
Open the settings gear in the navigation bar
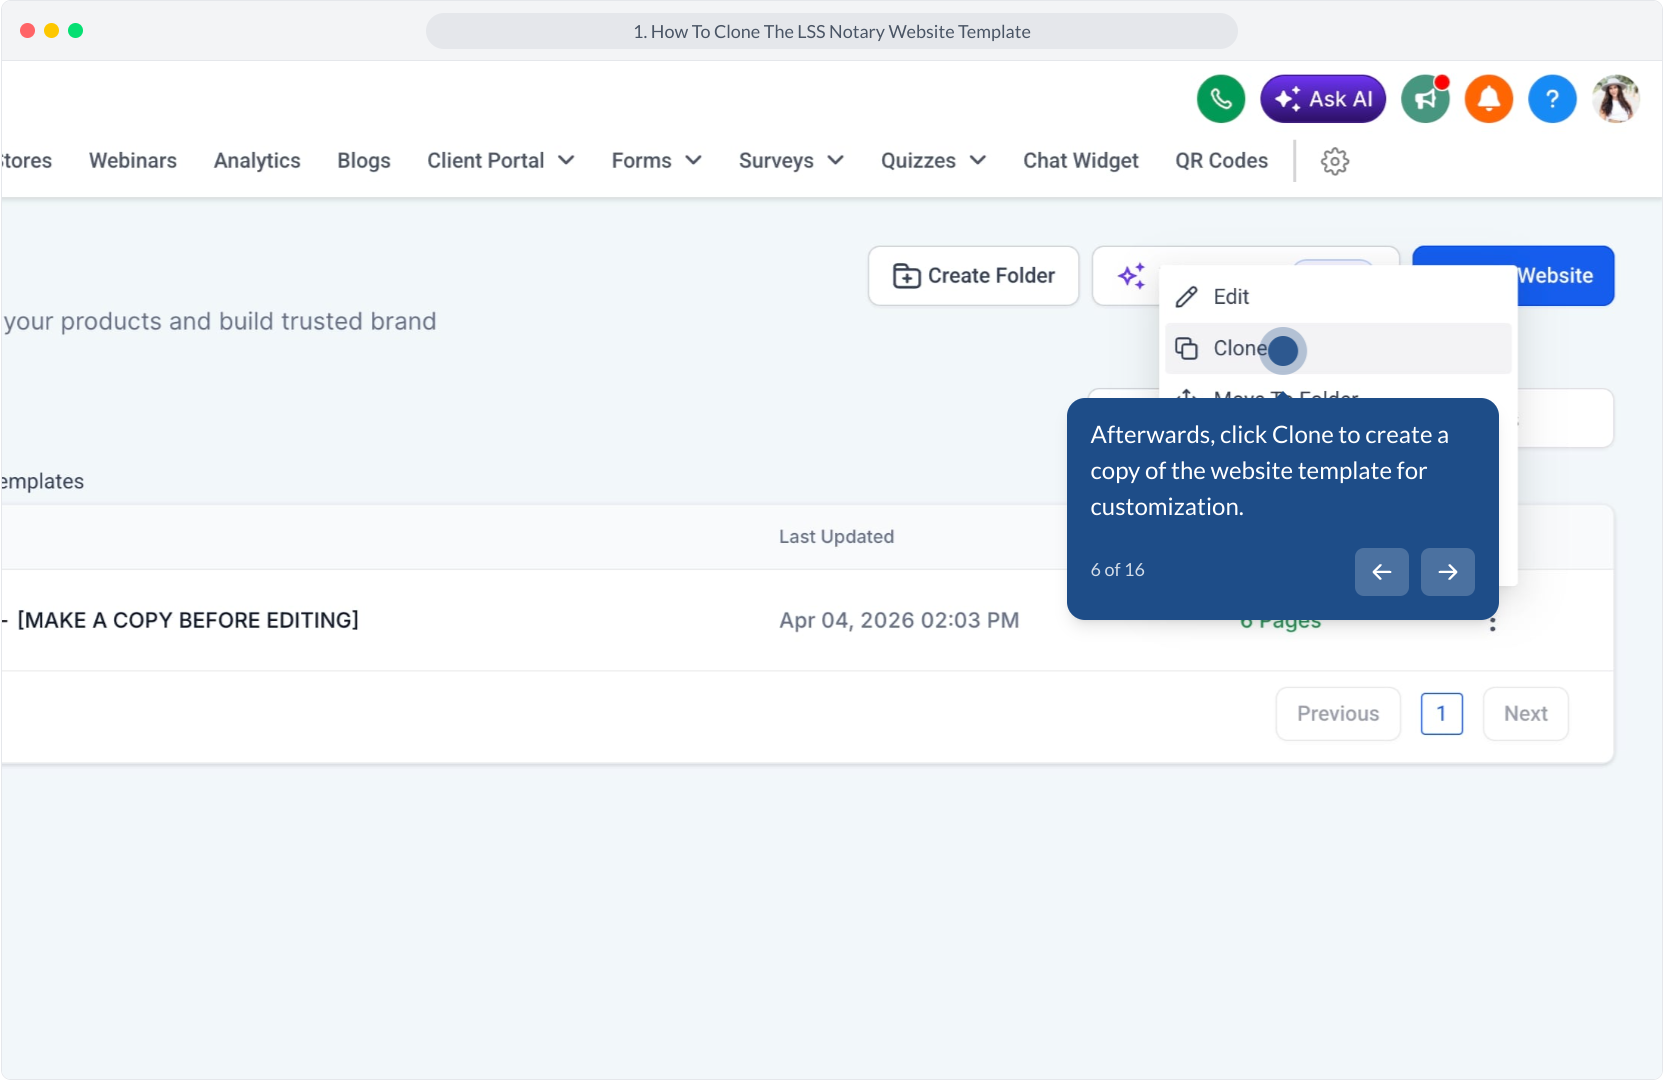pyautogui.click(x=1335, y=161)
